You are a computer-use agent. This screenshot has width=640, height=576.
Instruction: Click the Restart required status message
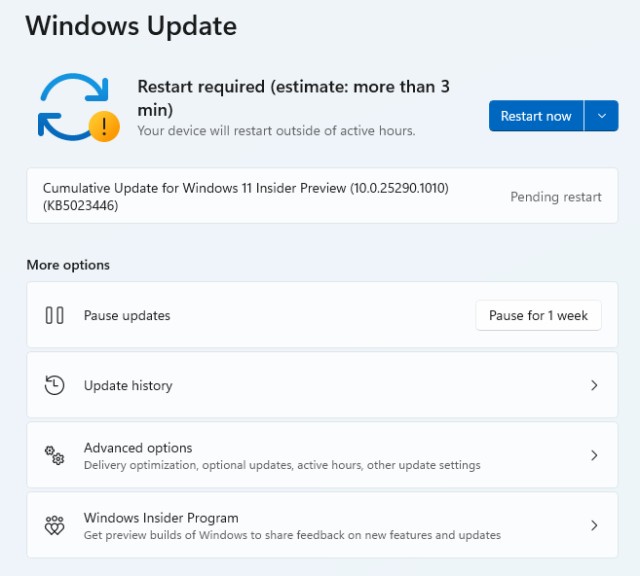[293, 97]
